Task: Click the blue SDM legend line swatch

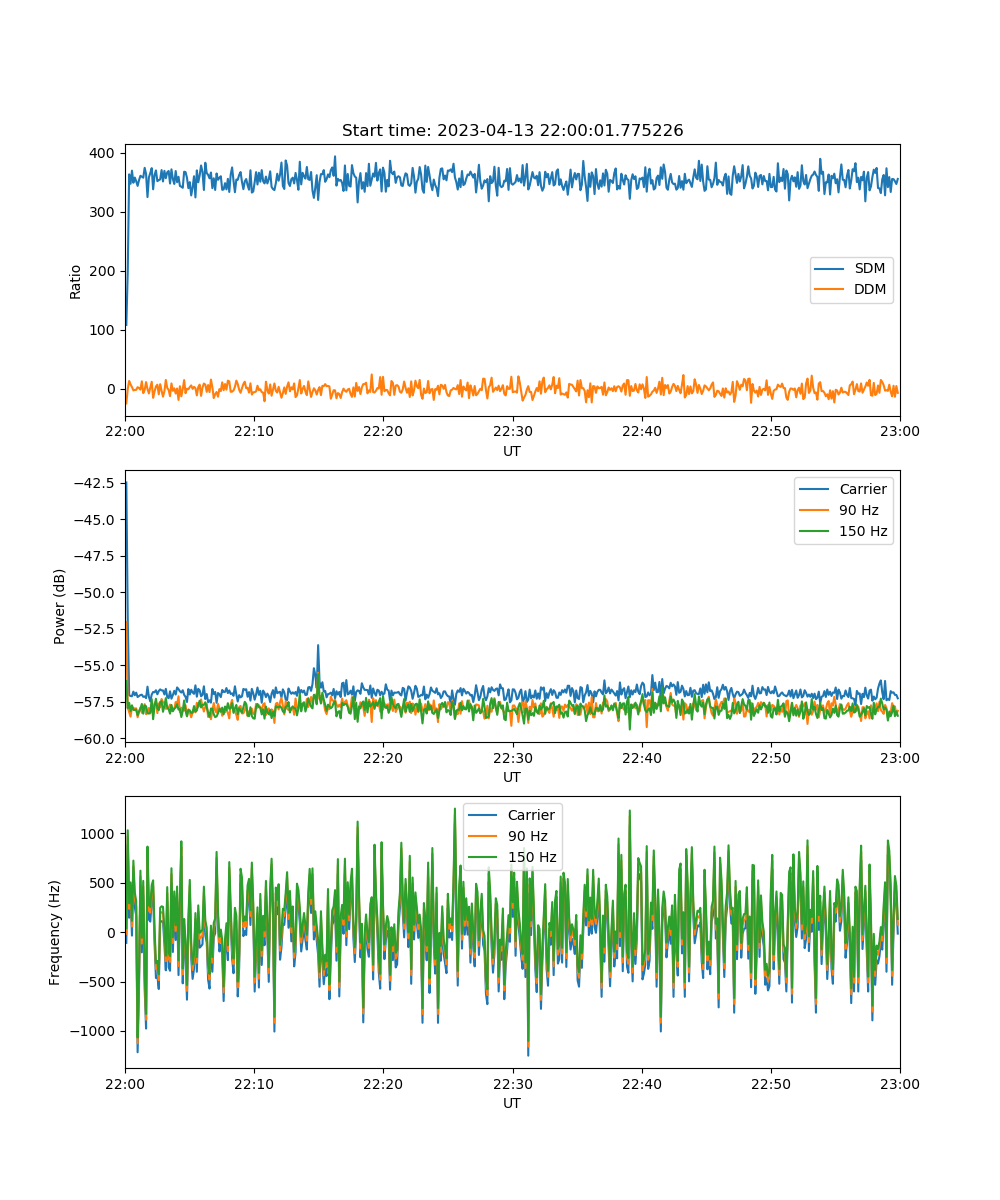Action: [832, 269]
